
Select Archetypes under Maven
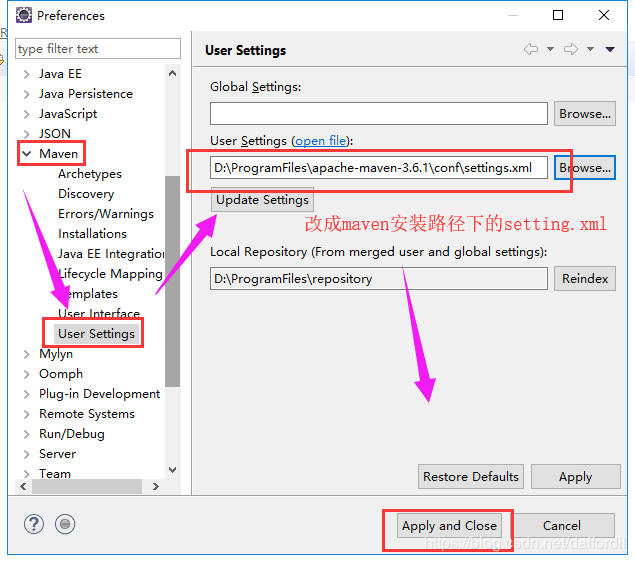tap(89, 174)
